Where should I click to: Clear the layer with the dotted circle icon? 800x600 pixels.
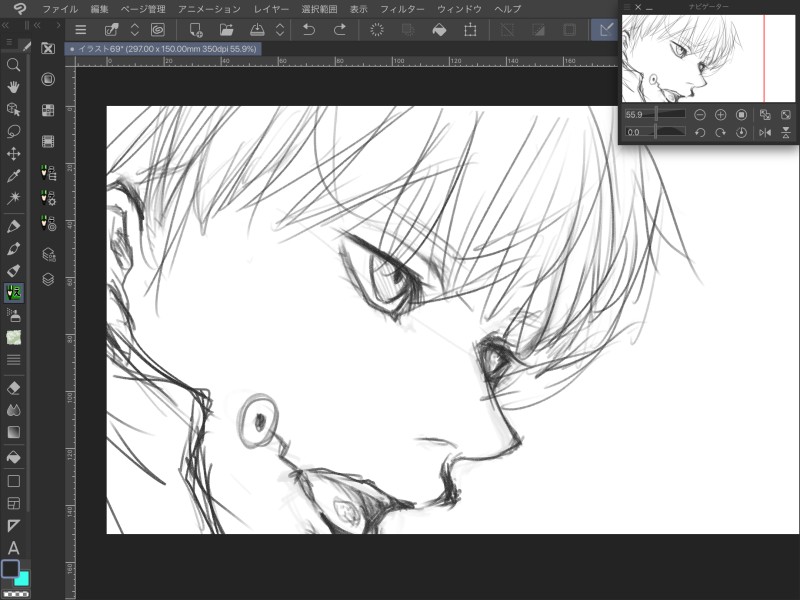coord(377,30)
